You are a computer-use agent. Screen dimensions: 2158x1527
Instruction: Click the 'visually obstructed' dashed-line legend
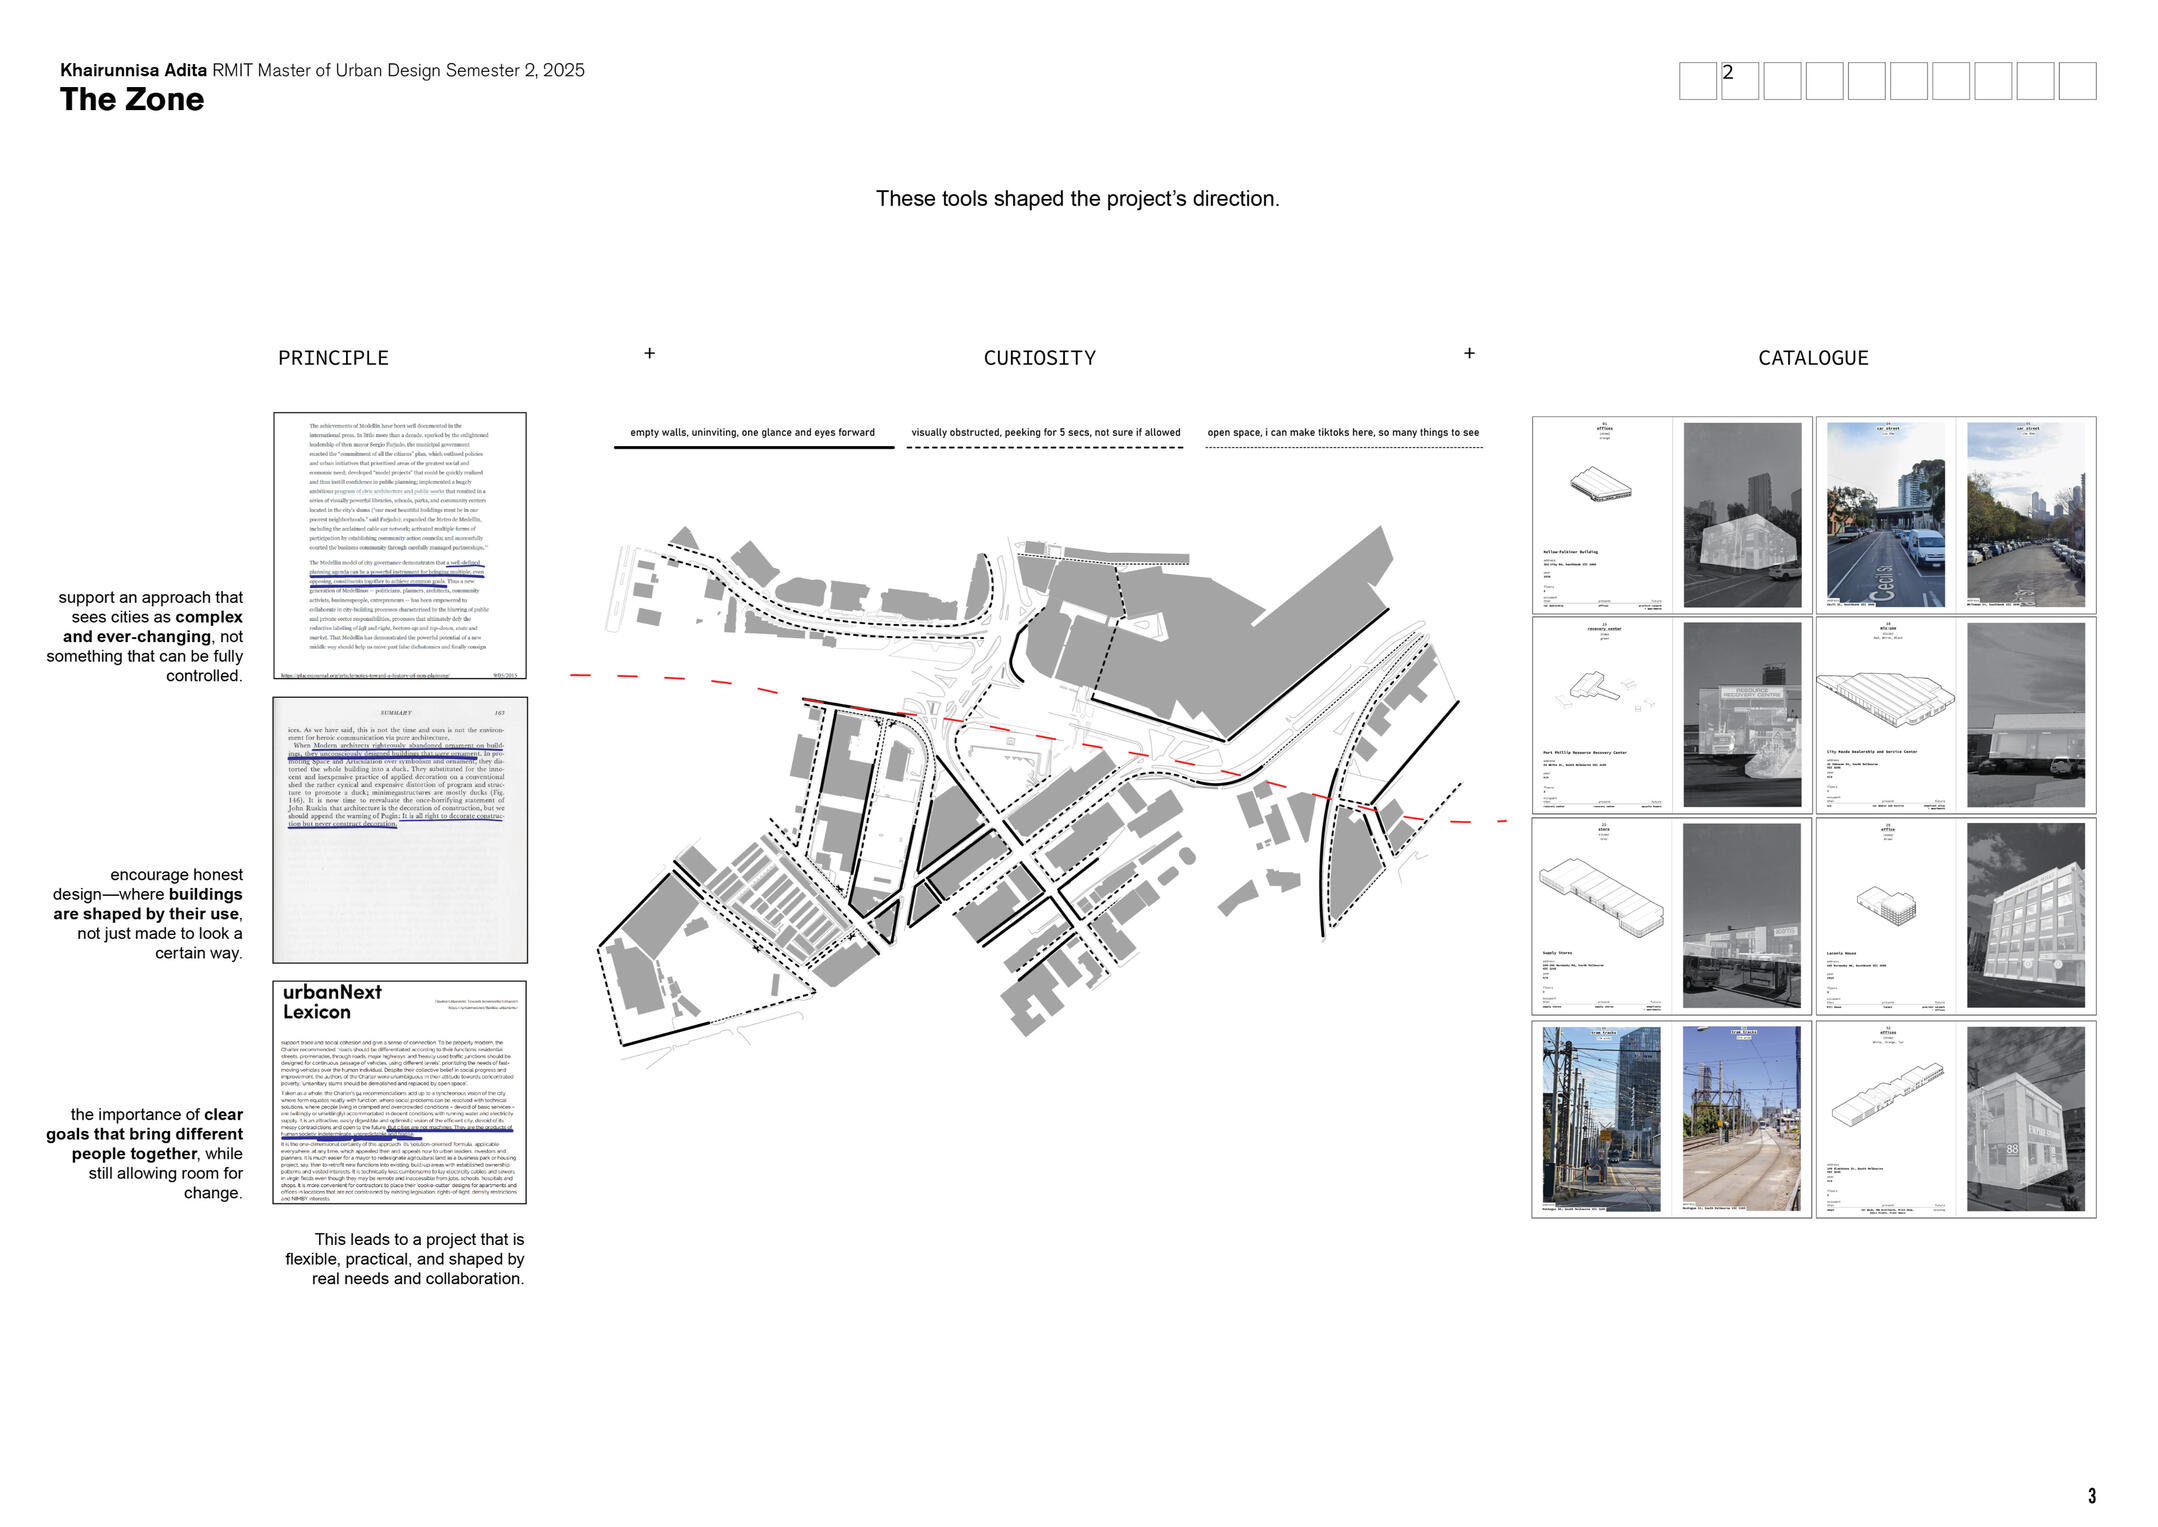pos(1045,433)
